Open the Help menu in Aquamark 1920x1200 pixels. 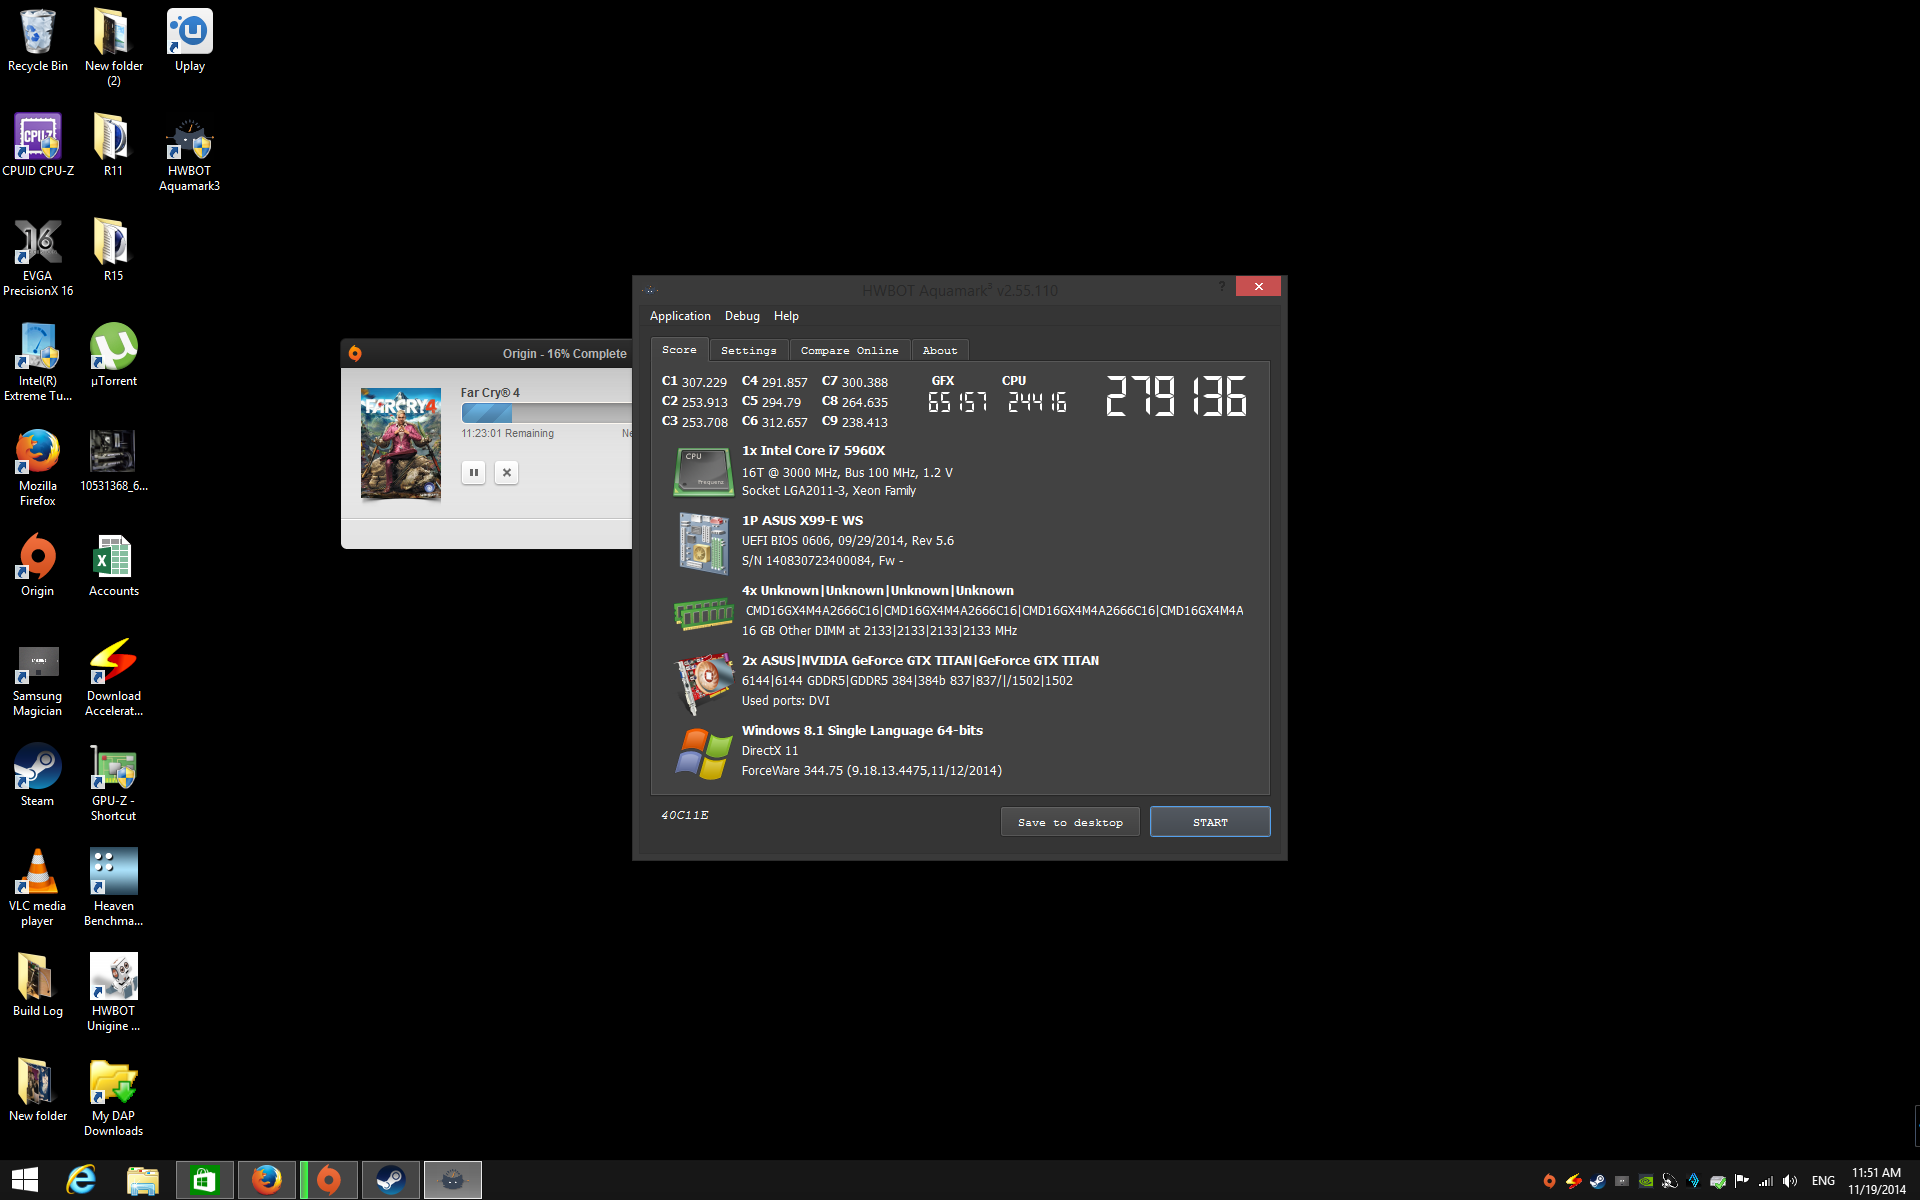[x=786, y=316]
